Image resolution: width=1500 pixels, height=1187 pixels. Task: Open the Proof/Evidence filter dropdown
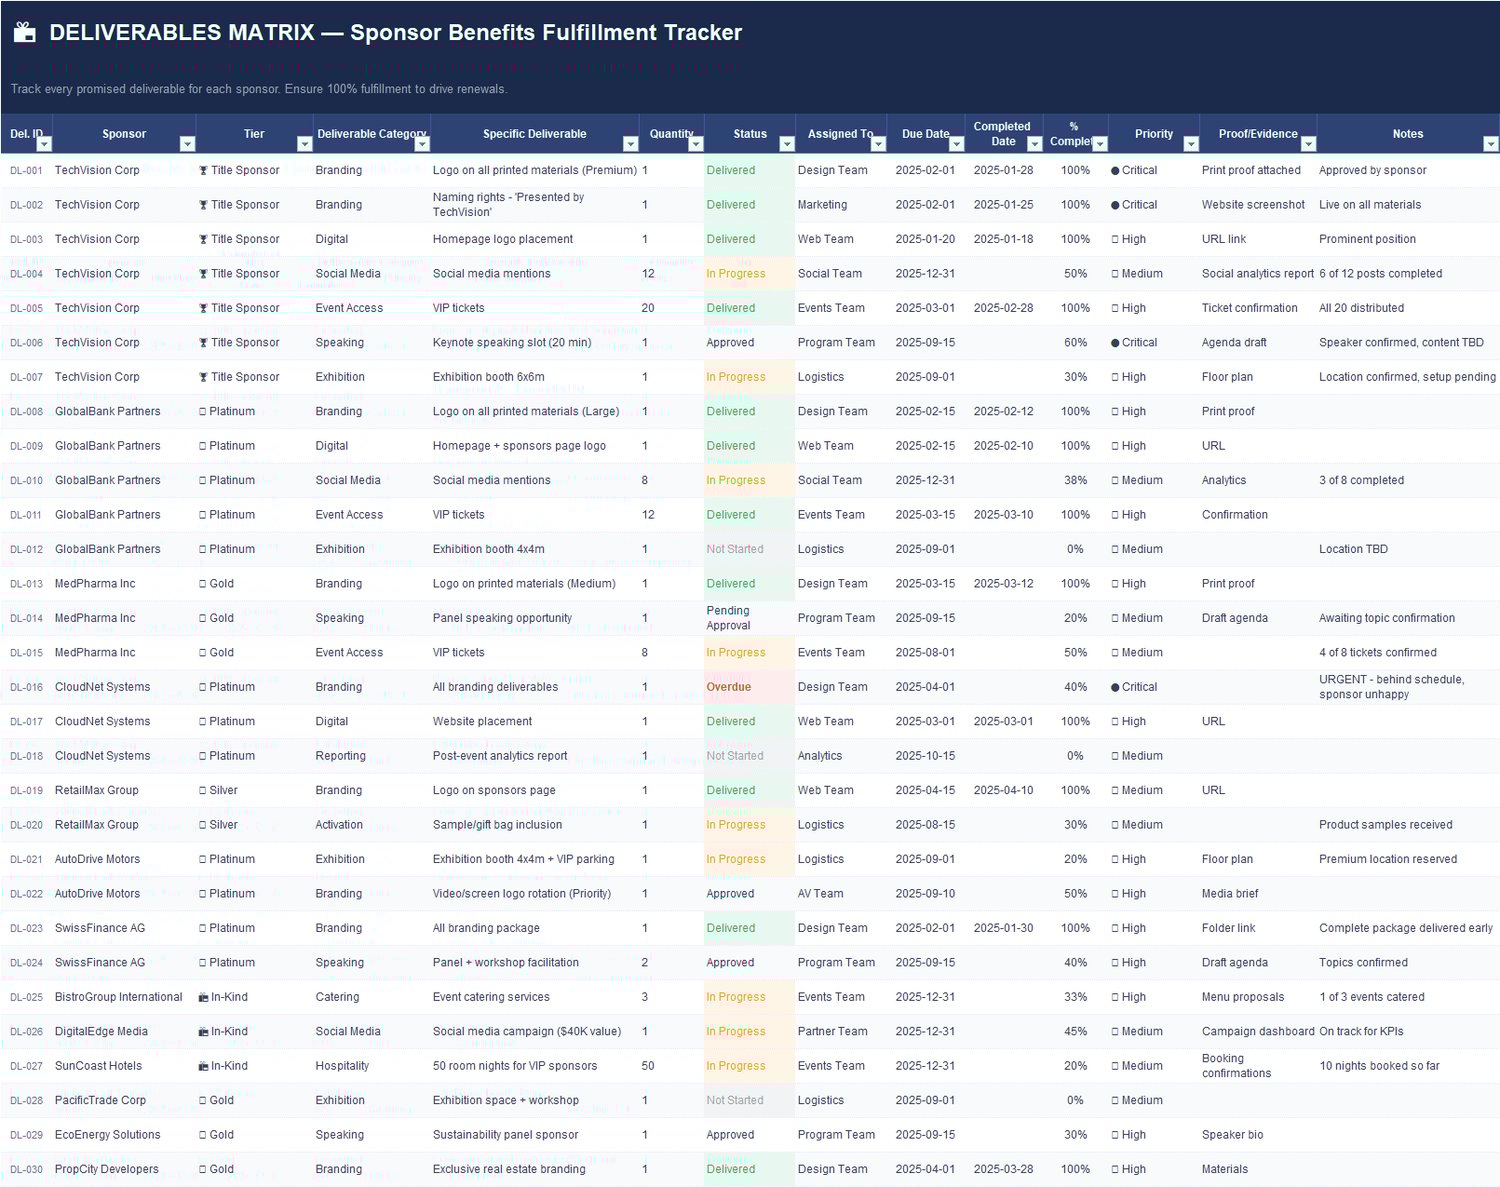pyautogui.click(x=1308, y=144)
